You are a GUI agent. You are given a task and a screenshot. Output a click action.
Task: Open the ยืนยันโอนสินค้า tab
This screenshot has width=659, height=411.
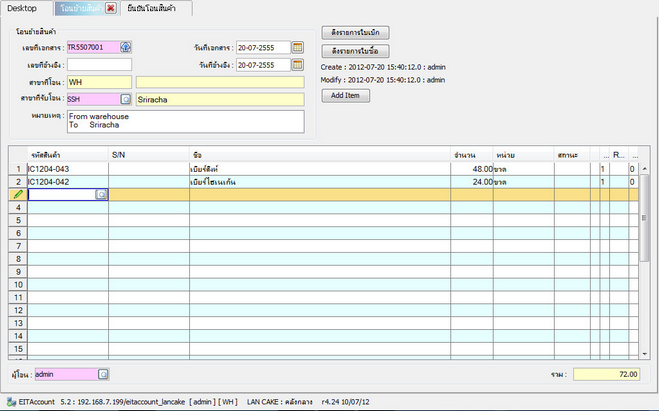[156, 8]
